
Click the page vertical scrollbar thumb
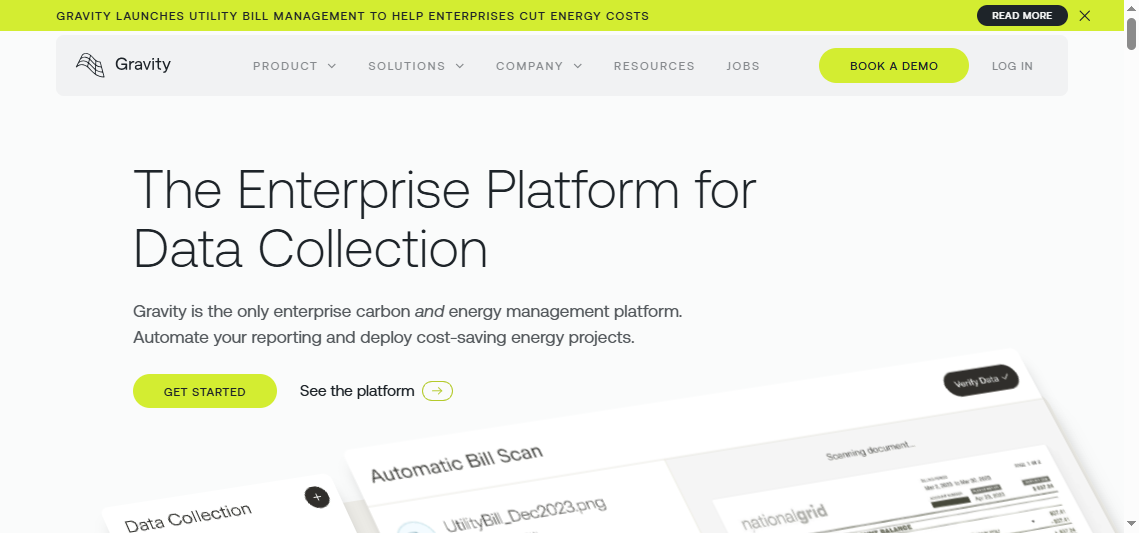(1131, 34)
